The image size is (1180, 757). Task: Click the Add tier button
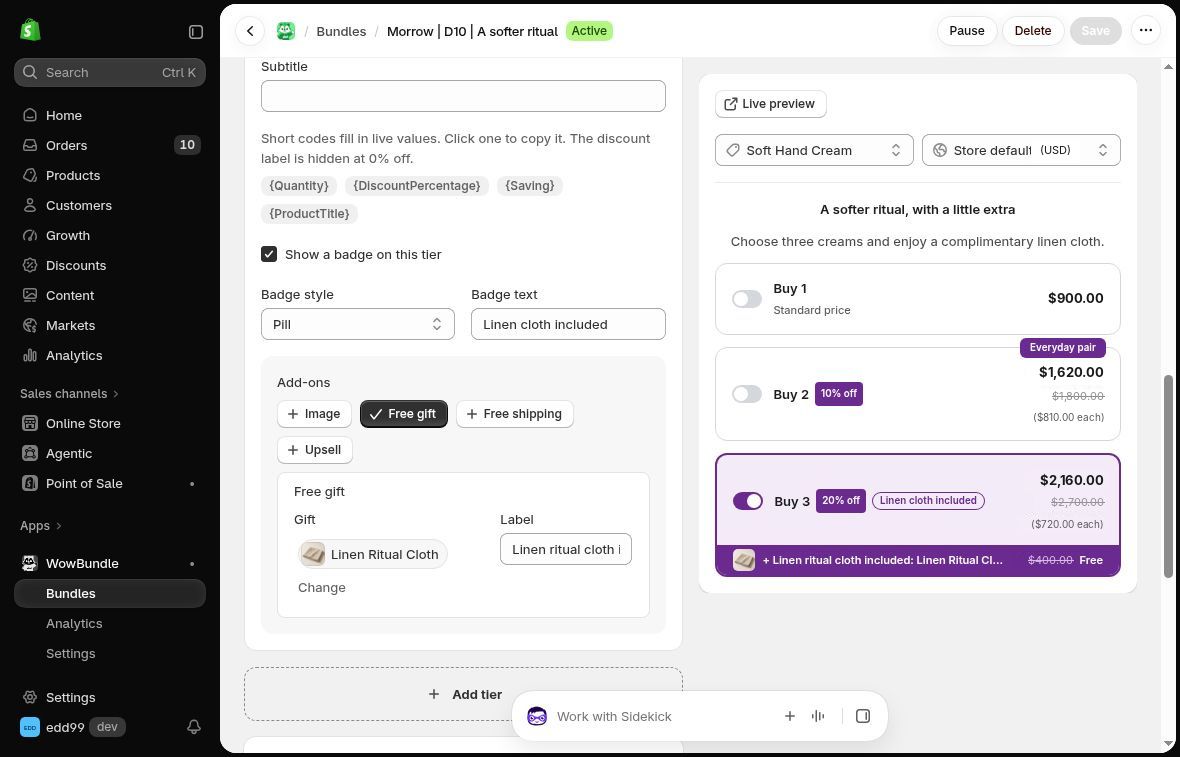[464, 695]
